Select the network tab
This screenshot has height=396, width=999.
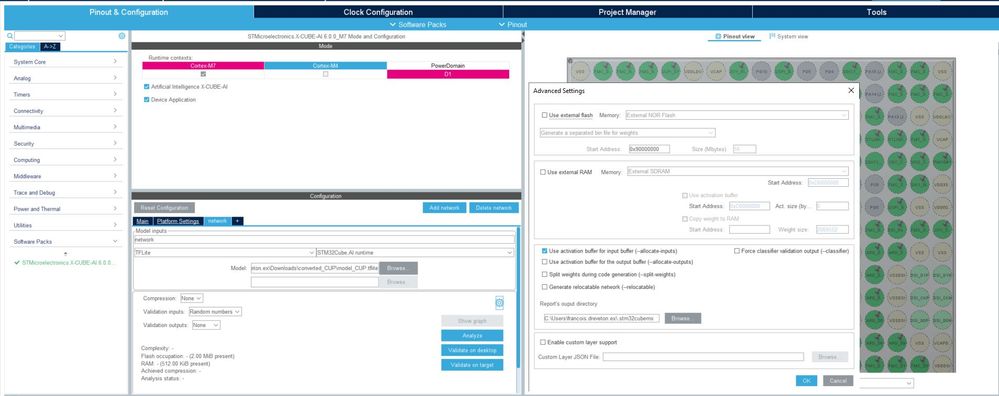(218, 221)
